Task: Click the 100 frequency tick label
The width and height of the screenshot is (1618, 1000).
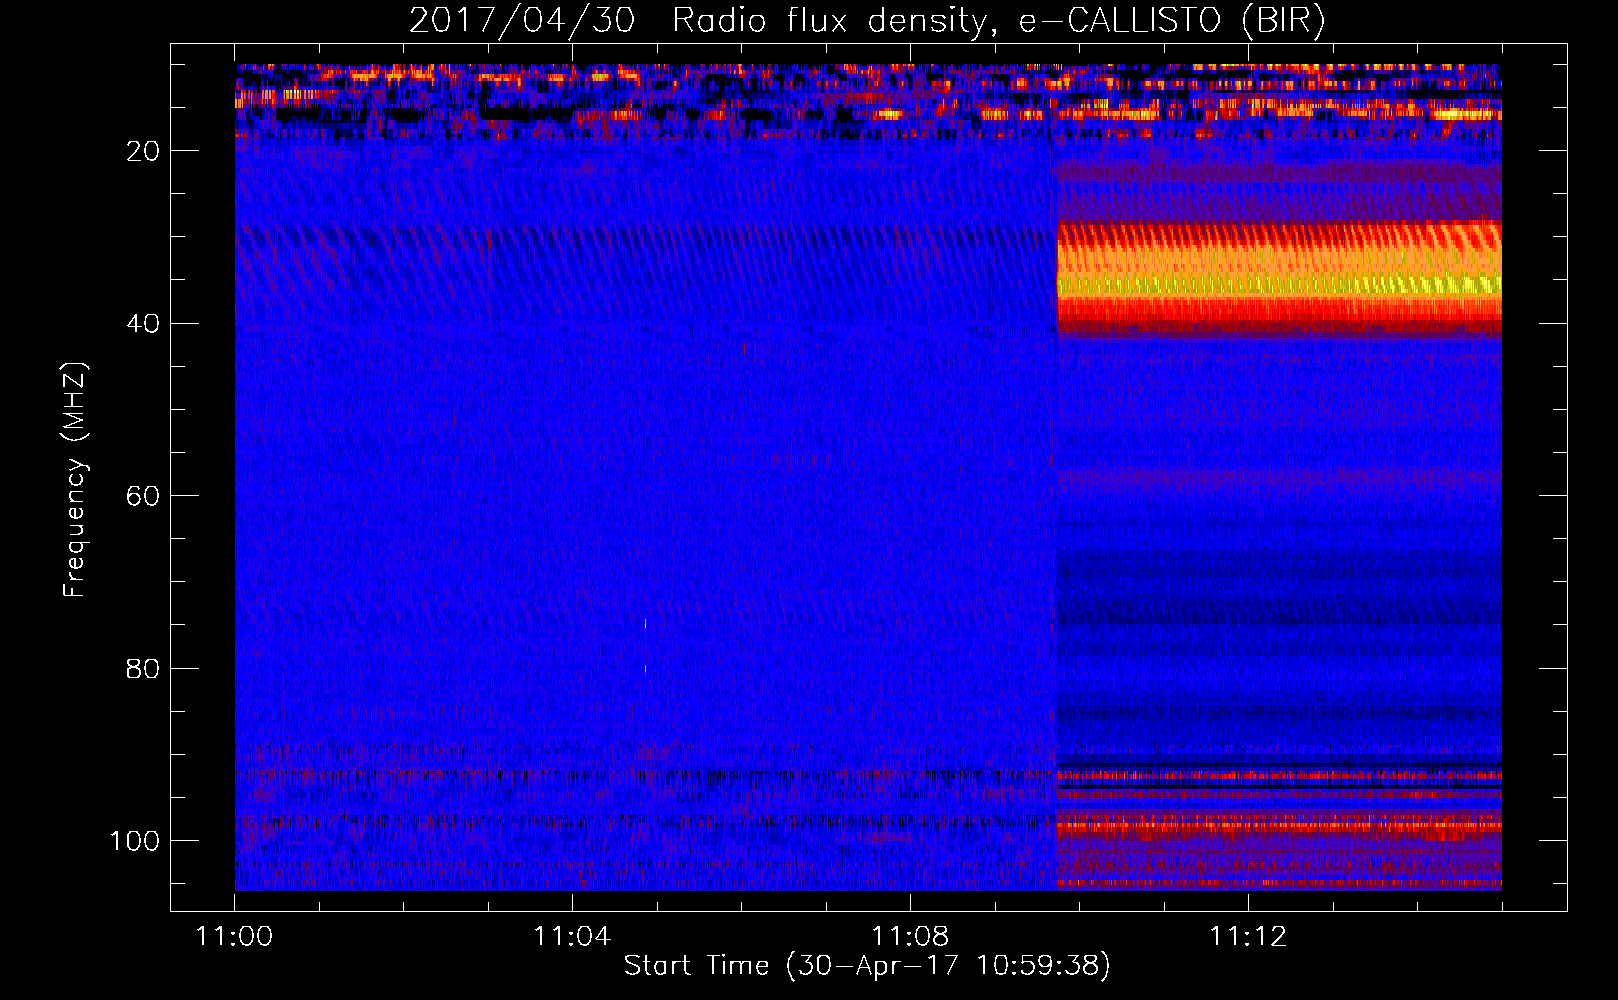Action: [135, 841]
